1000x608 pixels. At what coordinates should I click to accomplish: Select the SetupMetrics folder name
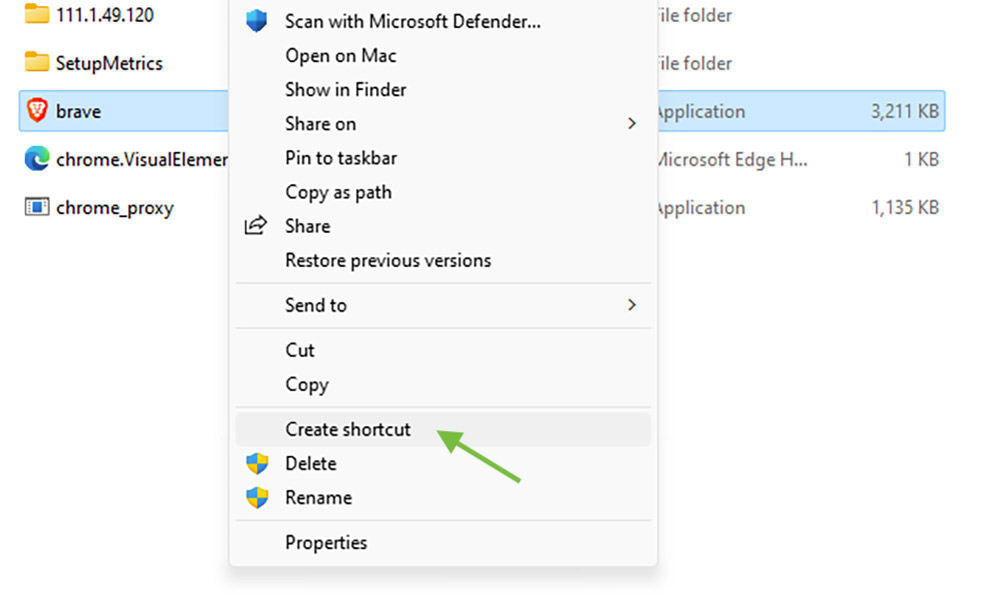109,63
